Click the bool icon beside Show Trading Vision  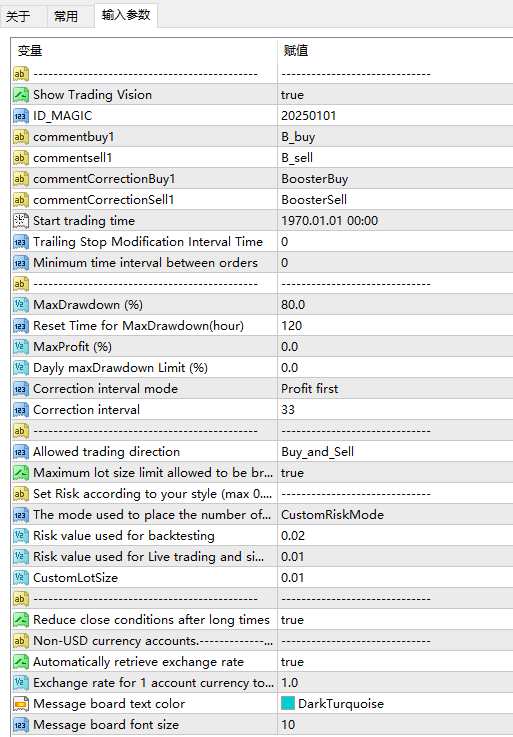21,95
